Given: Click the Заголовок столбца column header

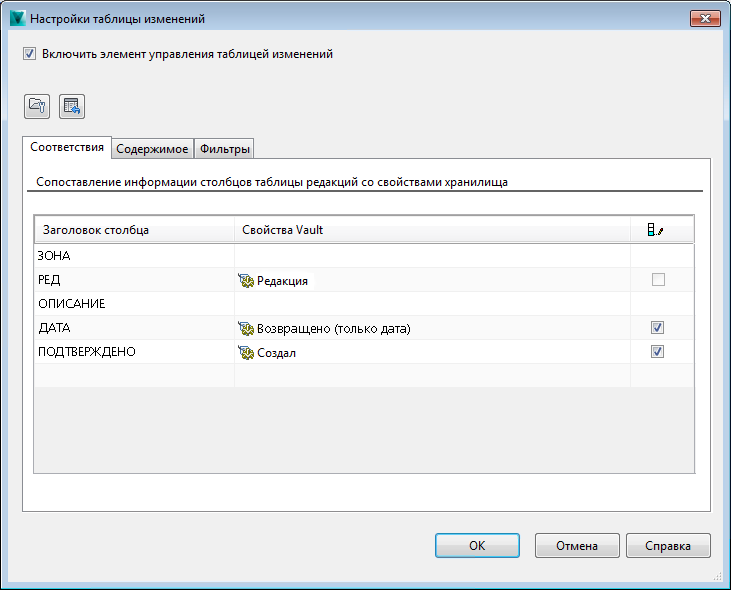Looking at the screenshot, I should point(134,230).
